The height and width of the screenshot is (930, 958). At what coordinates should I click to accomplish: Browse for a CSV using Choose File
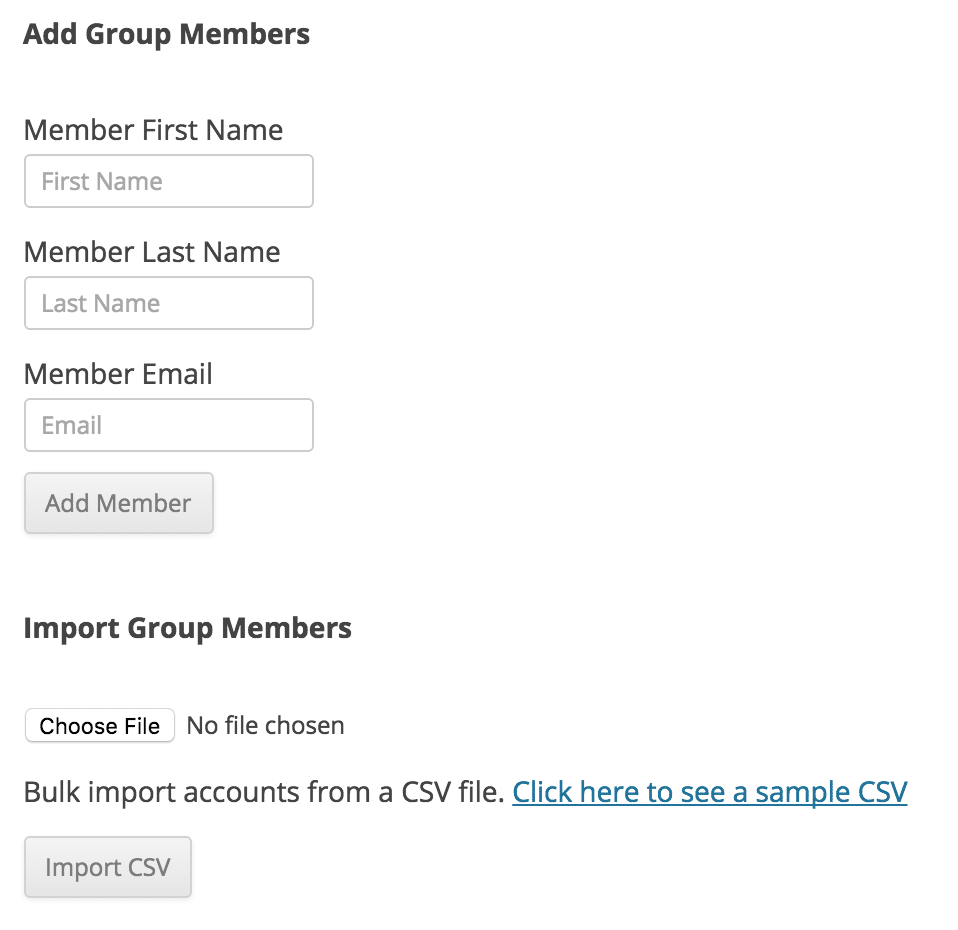[x=99, y=725]
